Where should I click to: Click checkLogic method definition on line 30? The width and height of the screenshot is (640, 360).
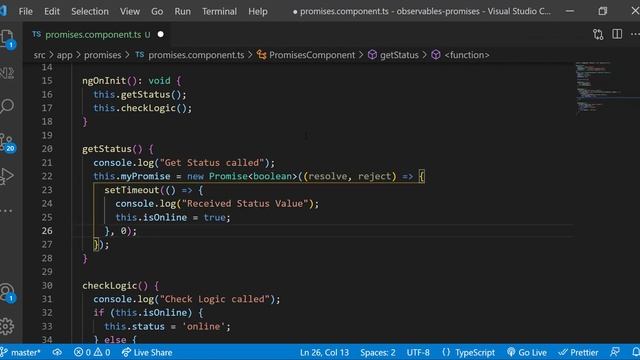tap(109, 286)
